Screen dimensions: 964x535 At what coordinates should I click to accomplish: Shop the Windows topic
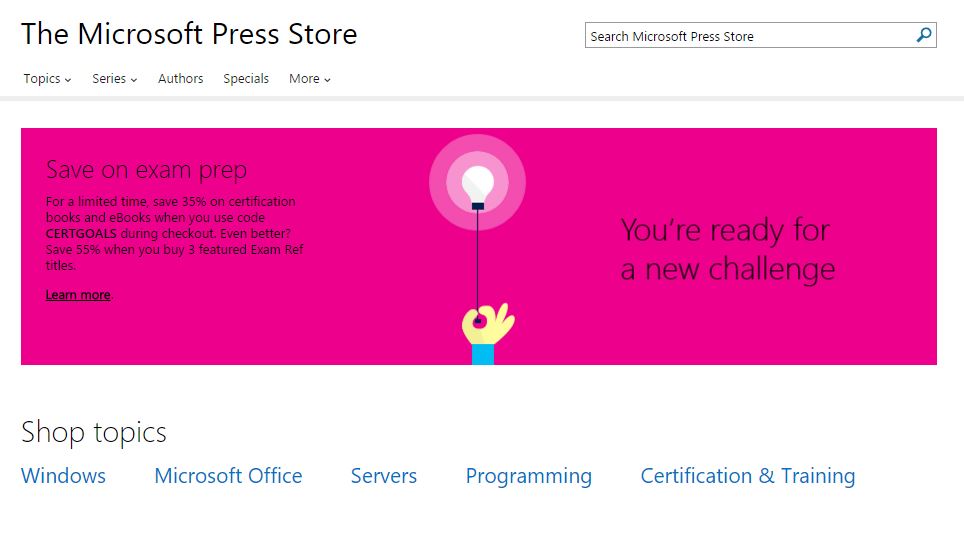click(63, 476)
